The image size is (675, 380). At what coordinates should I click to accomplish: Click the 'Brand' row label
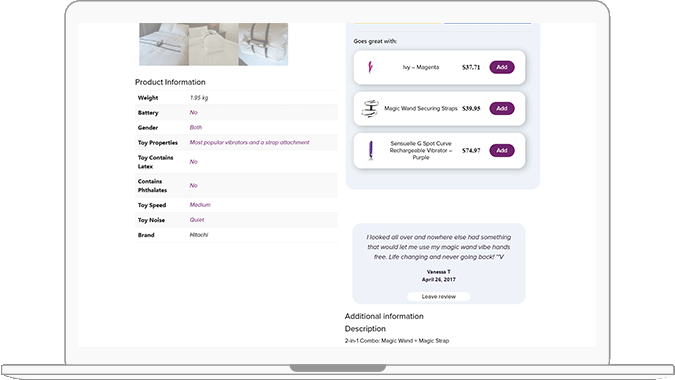click(146, 235)
